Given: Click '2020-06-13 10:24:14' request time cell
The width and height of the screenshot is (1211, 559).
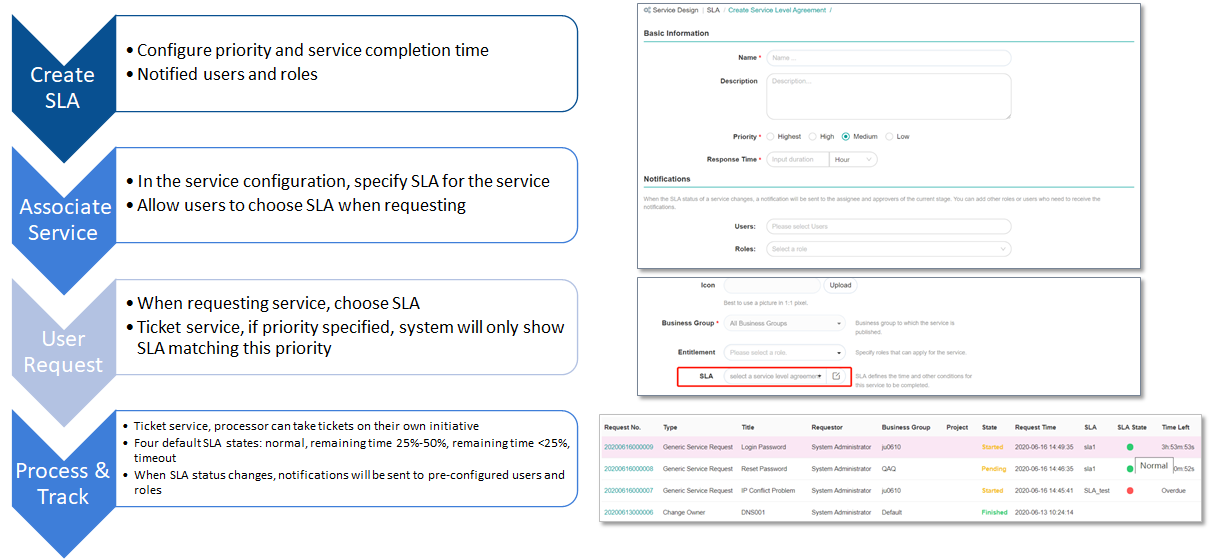Looking at the screenshot, I should click(x=1042, y=512).
